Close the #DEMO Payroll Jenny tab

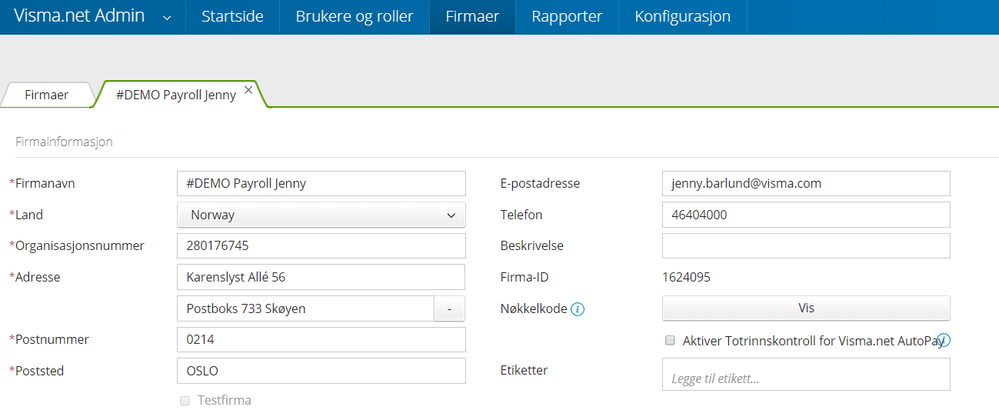(249, 90)
